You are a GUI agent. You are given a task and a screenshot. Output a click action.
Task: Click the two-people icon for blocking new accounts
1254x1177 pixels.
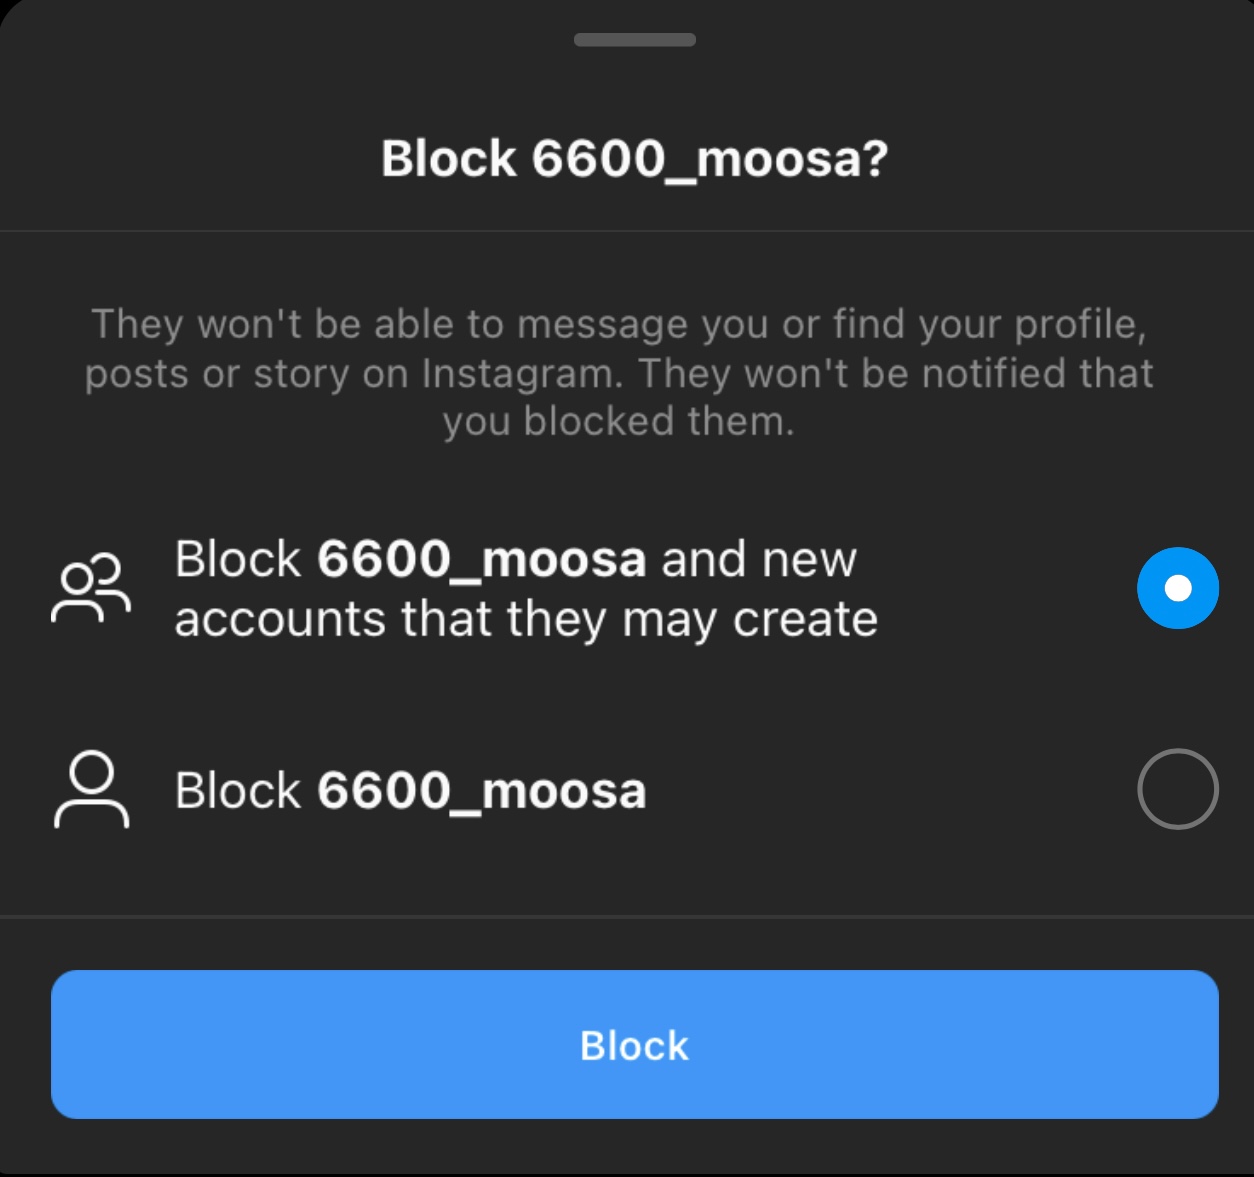point(91,589)
